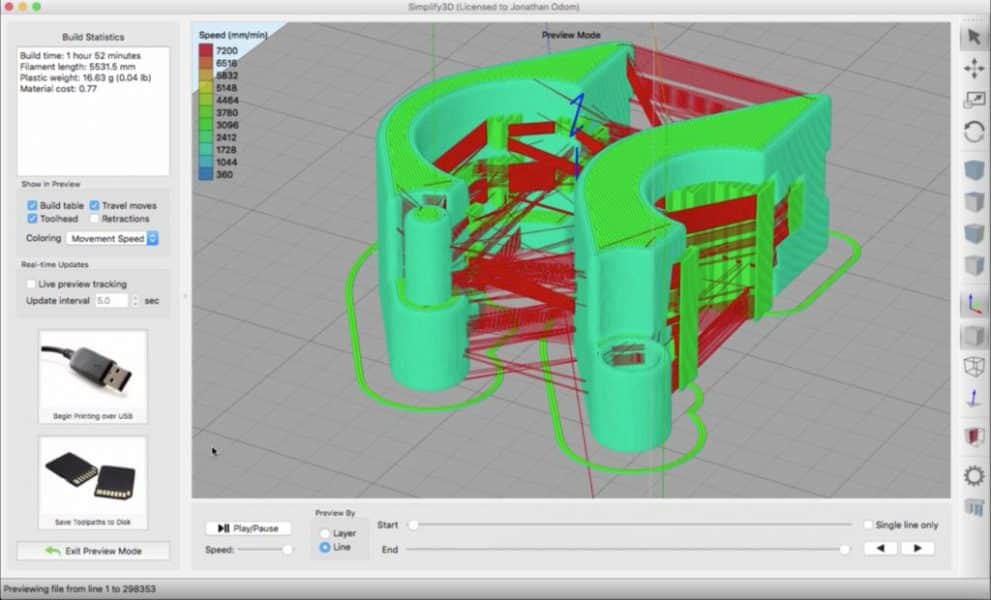Click the playback Speed slider handle
991x600 pixels.
click(288, 550)
